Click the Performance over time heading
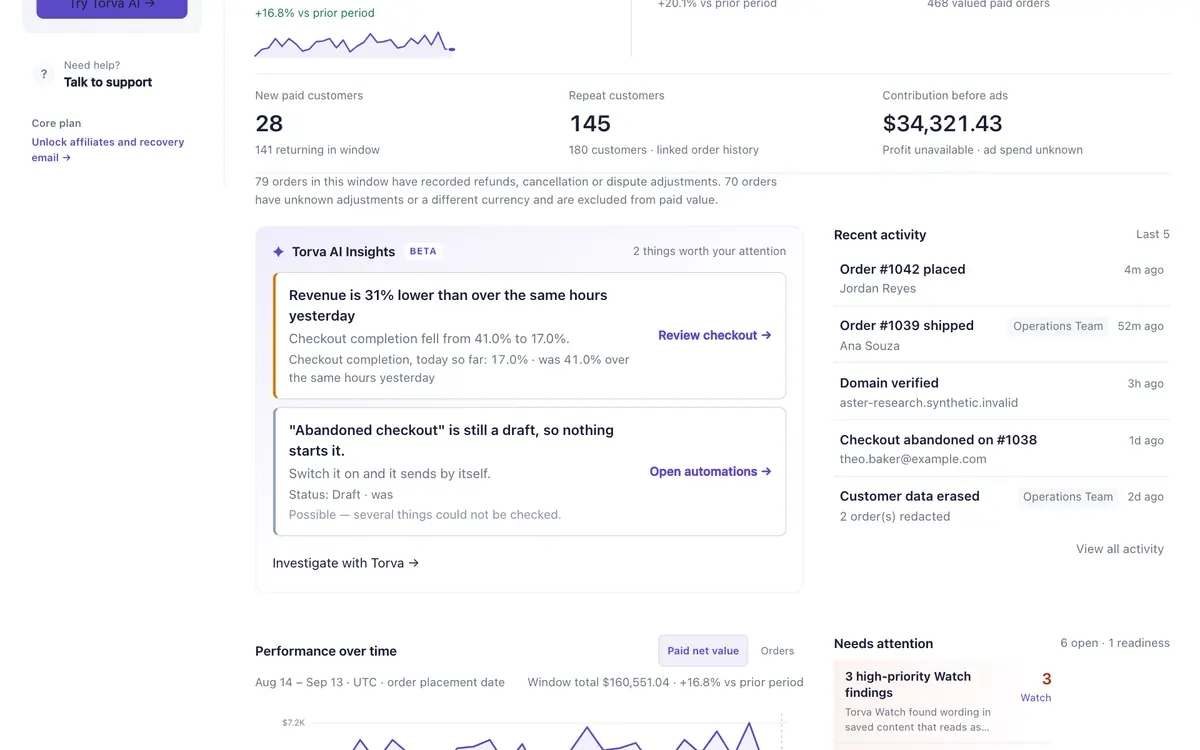 click(326, 651)
